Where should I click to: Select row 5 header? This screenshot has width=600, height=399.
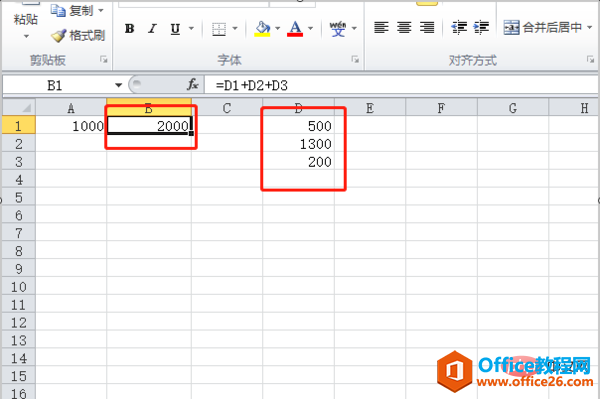pos(19,197)
